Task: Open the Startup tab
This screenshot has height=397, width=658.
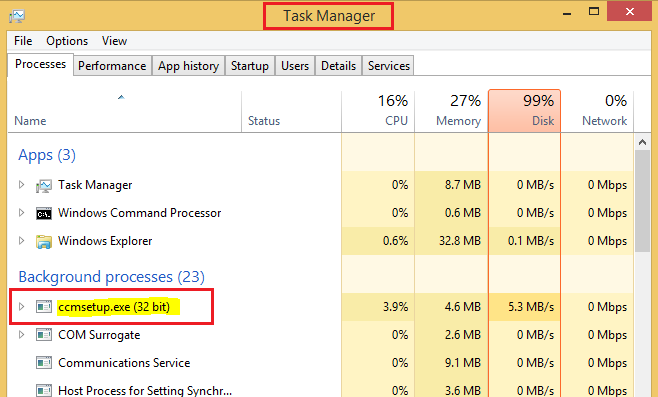Action: [250, 66]
